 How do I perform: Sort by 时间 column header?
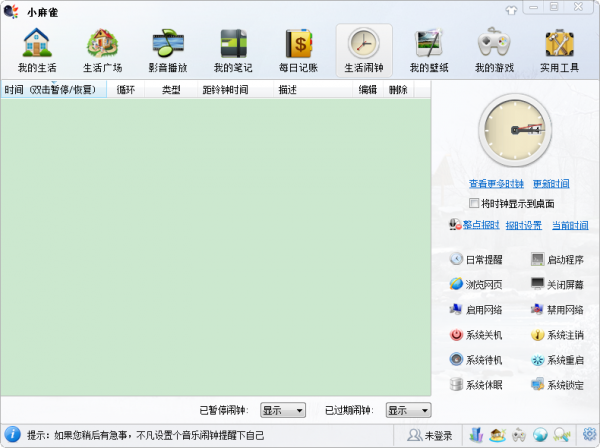coord(54,90)
